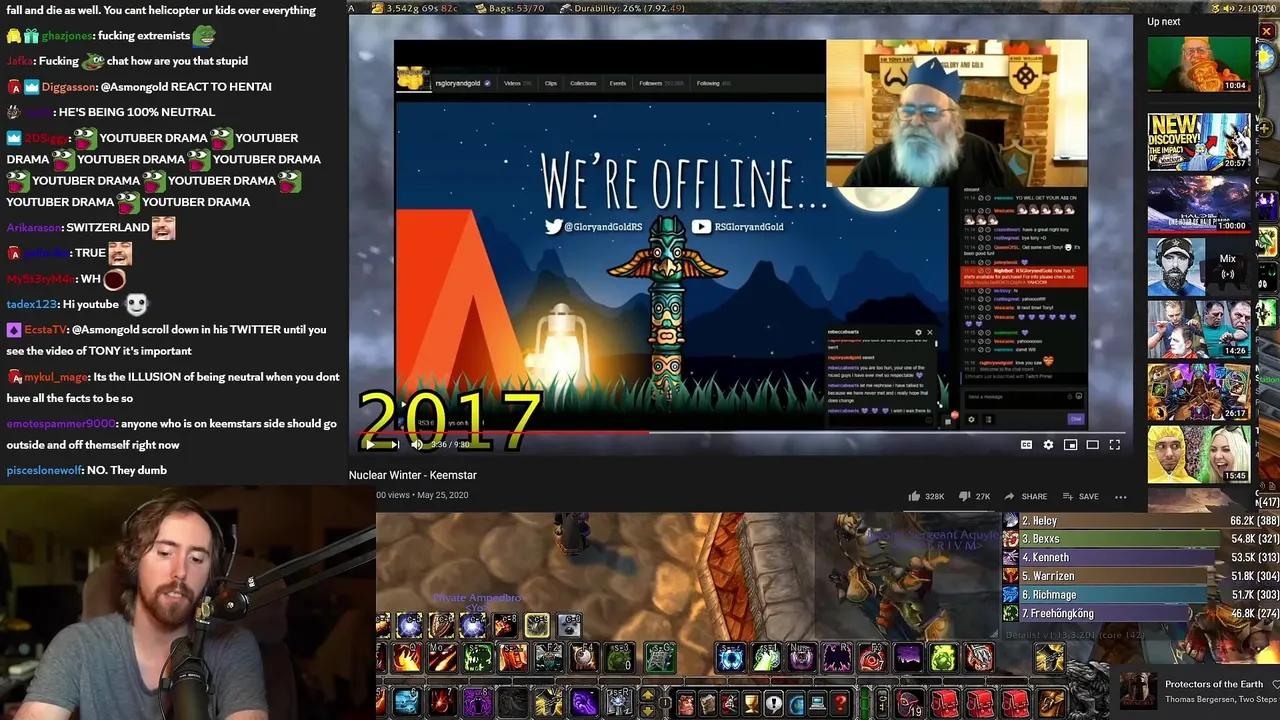Open the speech bubble micro menu button
The image size is (1280, 720).
point(773,703)
